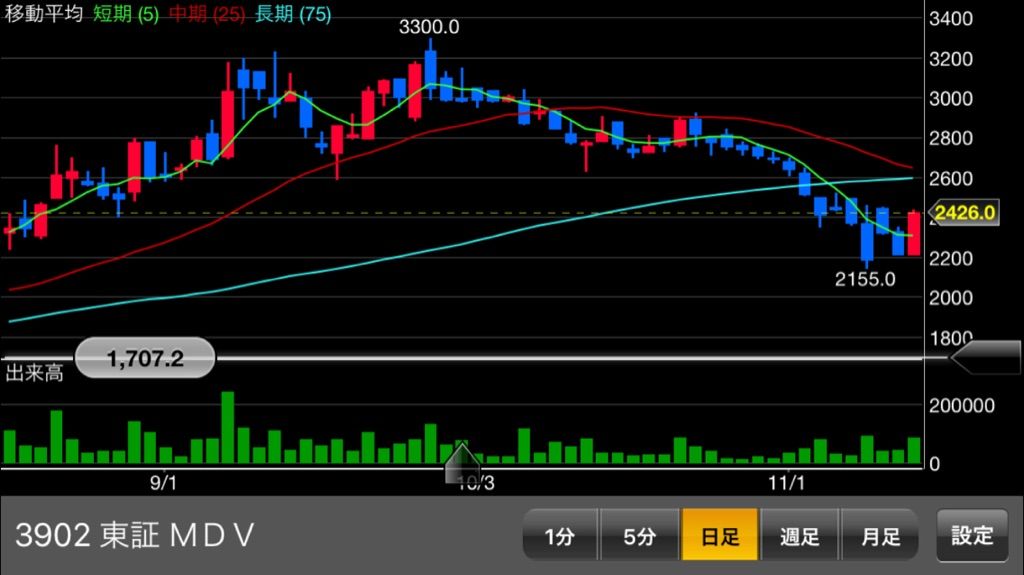Click the price line arrow marker at right
This screenshot has height=575, width=1024.
pyautogui.click(x=985, y=357)
